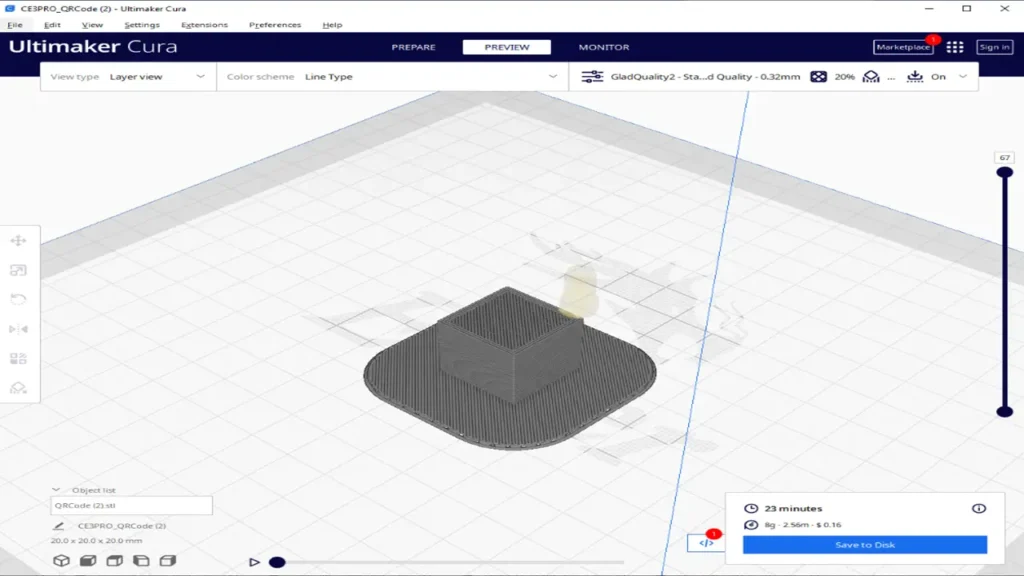Click the 20.0 x 20.0 x 20.0 mm dimensions
1024x576 pixels.
[x=97, y=541]
